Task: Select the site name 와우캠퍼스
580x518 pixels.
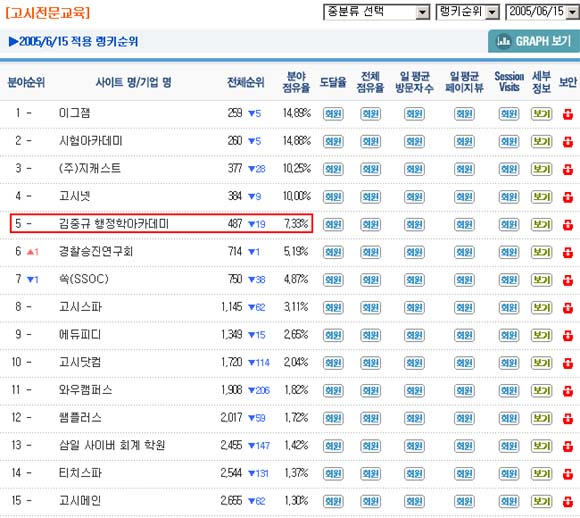Action: coord(85,390)
